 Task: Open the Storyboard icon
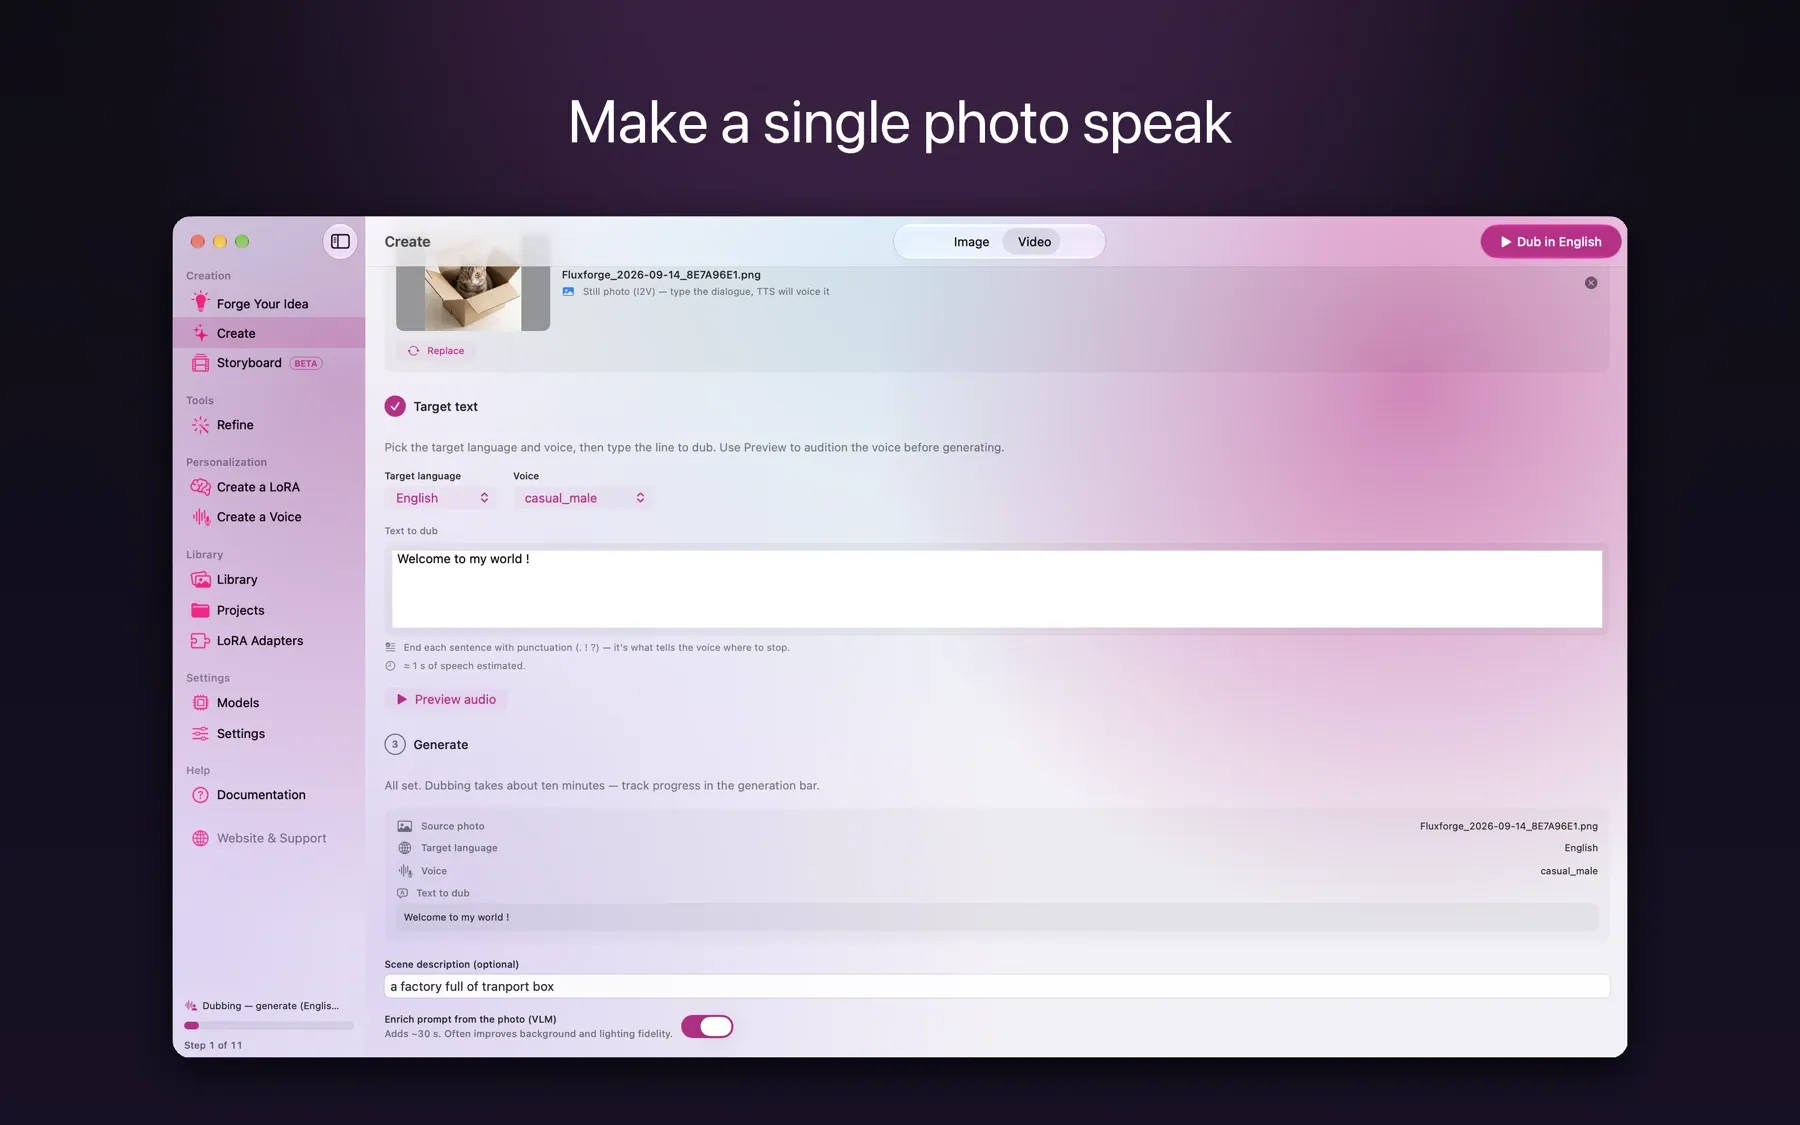coord(200,363)
